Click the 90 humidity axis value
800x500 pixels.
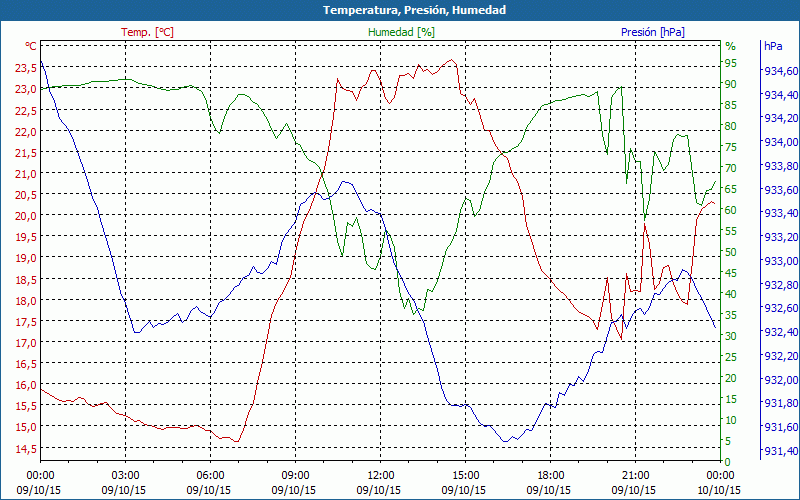pos(731,84)
